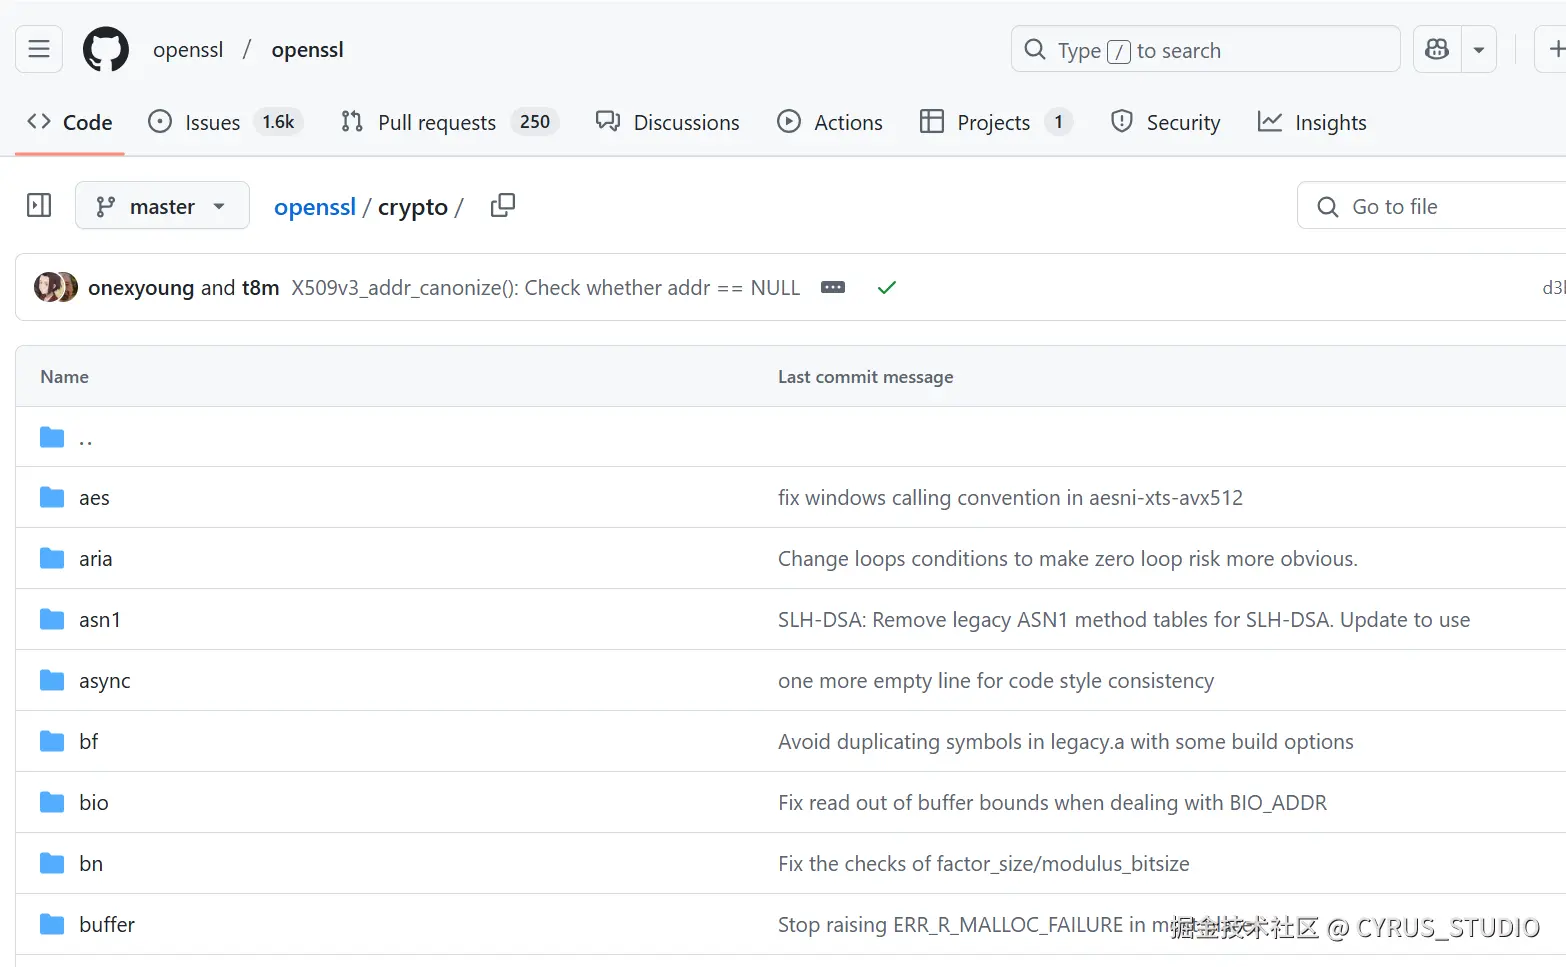Open the parent directory '..' link
This screenshot has width=1566, height=967.
(x=86, y=438)
